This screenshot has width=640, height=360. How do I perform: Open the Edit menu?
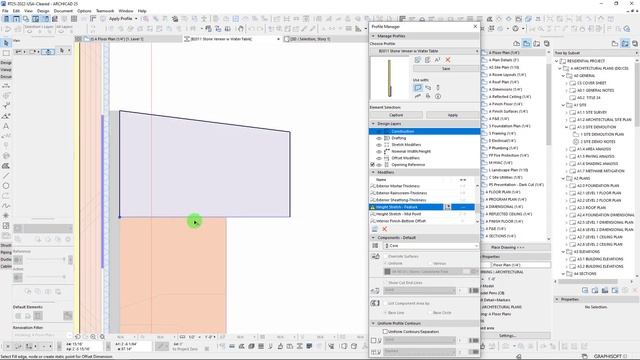[x=16, y=11]
